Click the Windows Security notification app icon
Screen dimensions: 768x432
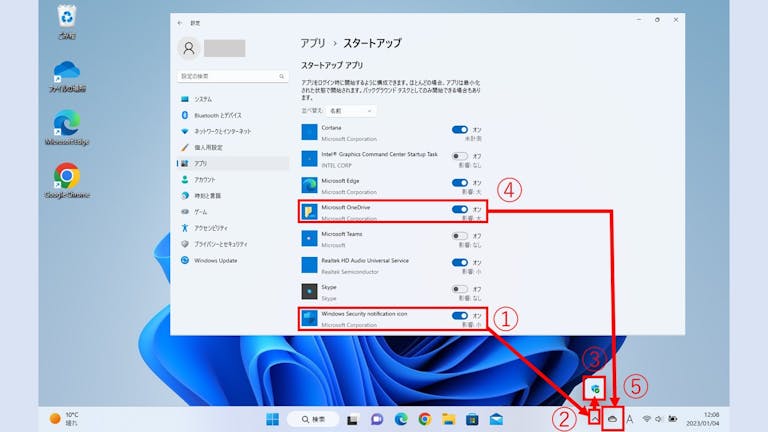(x=309, y=318)
